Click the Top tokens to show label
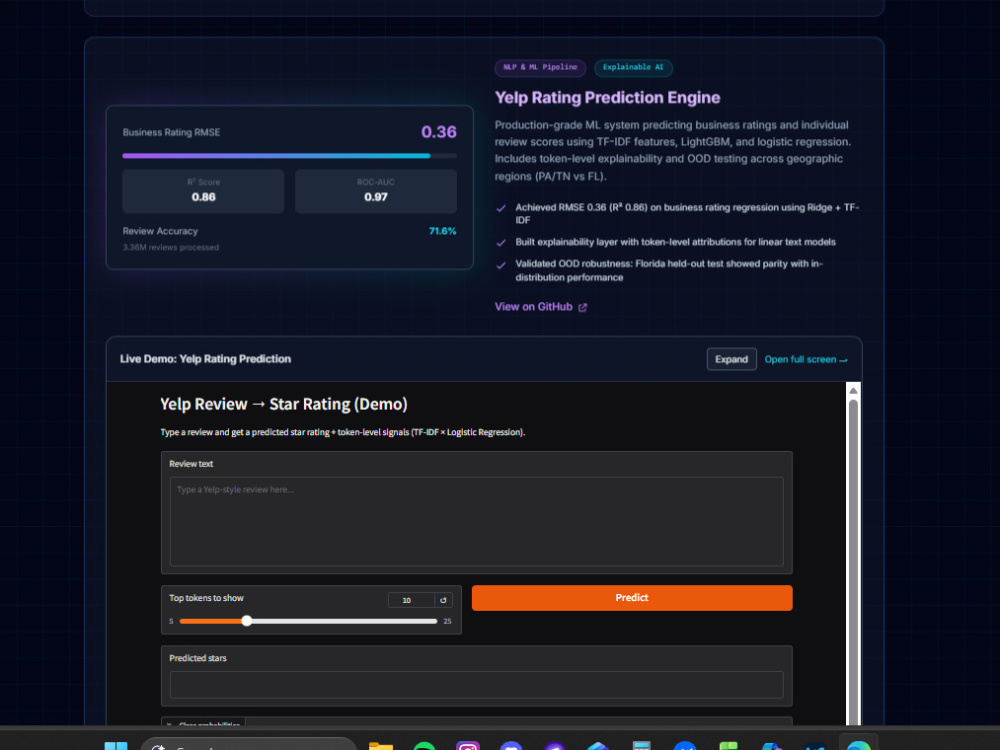This screenshot has height=750, width=1000. (206, 598)
